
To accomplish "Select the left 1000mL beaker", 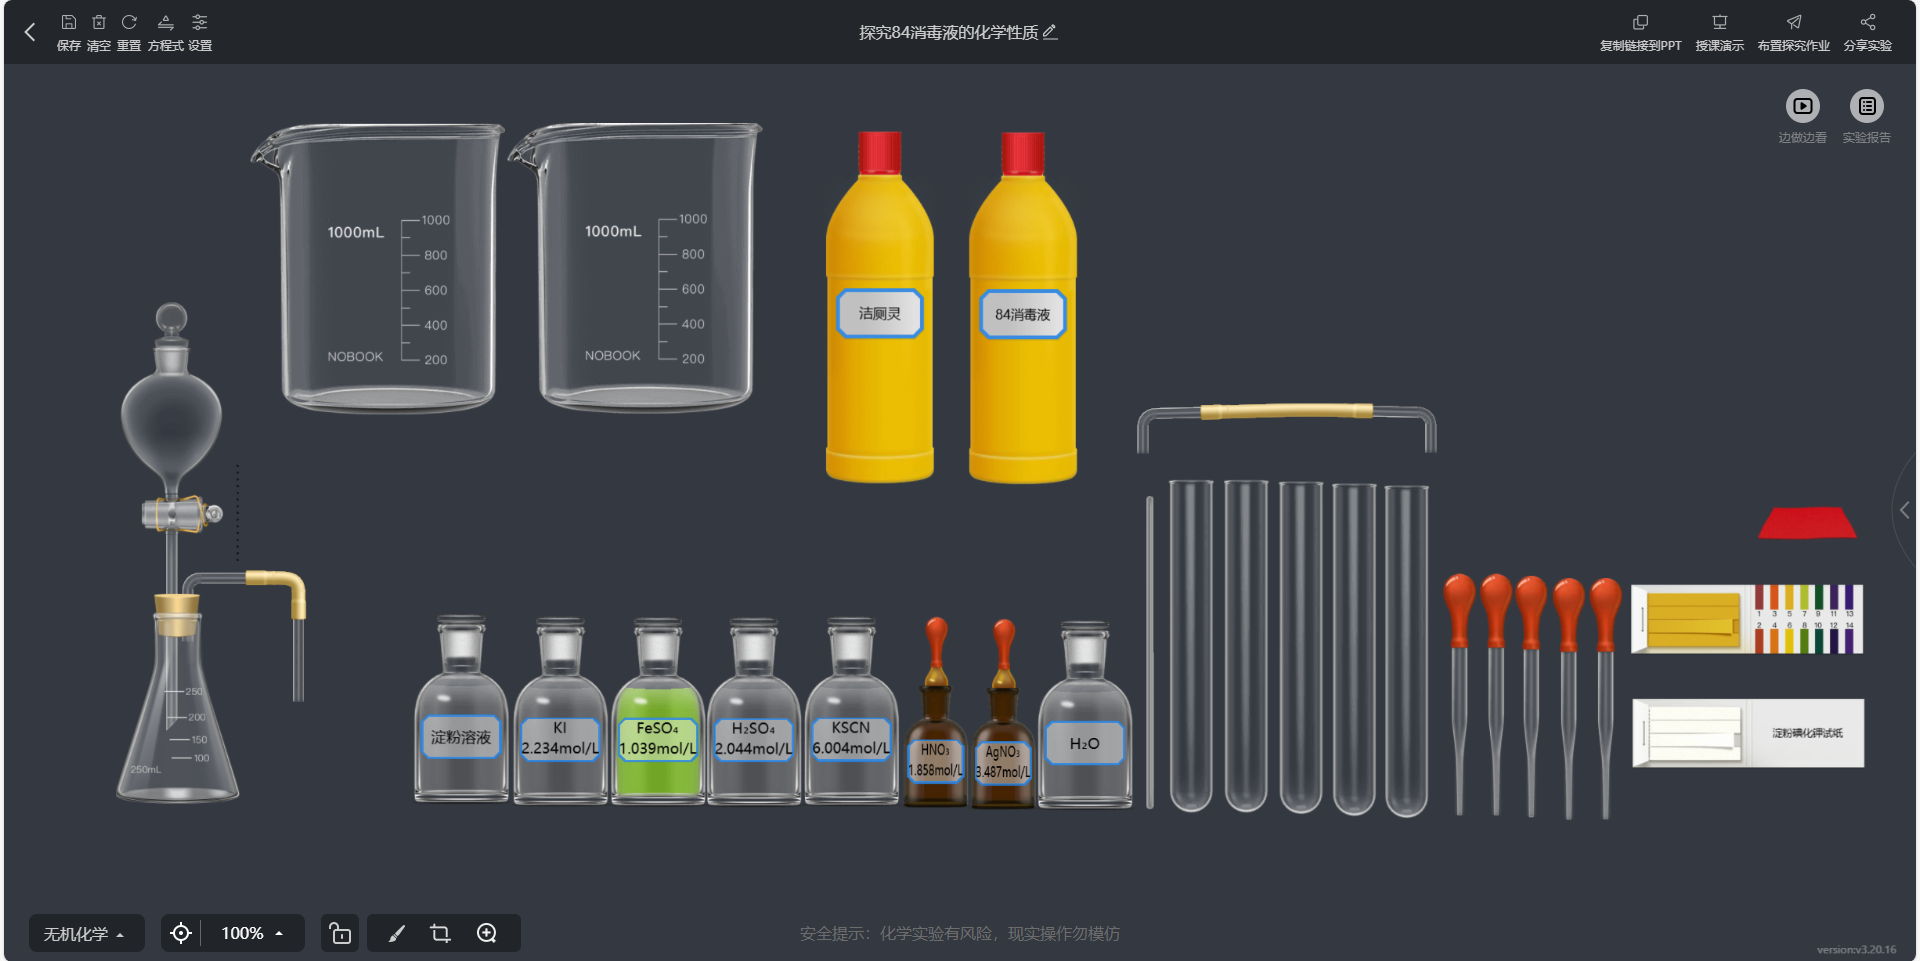I will point(379,267).
